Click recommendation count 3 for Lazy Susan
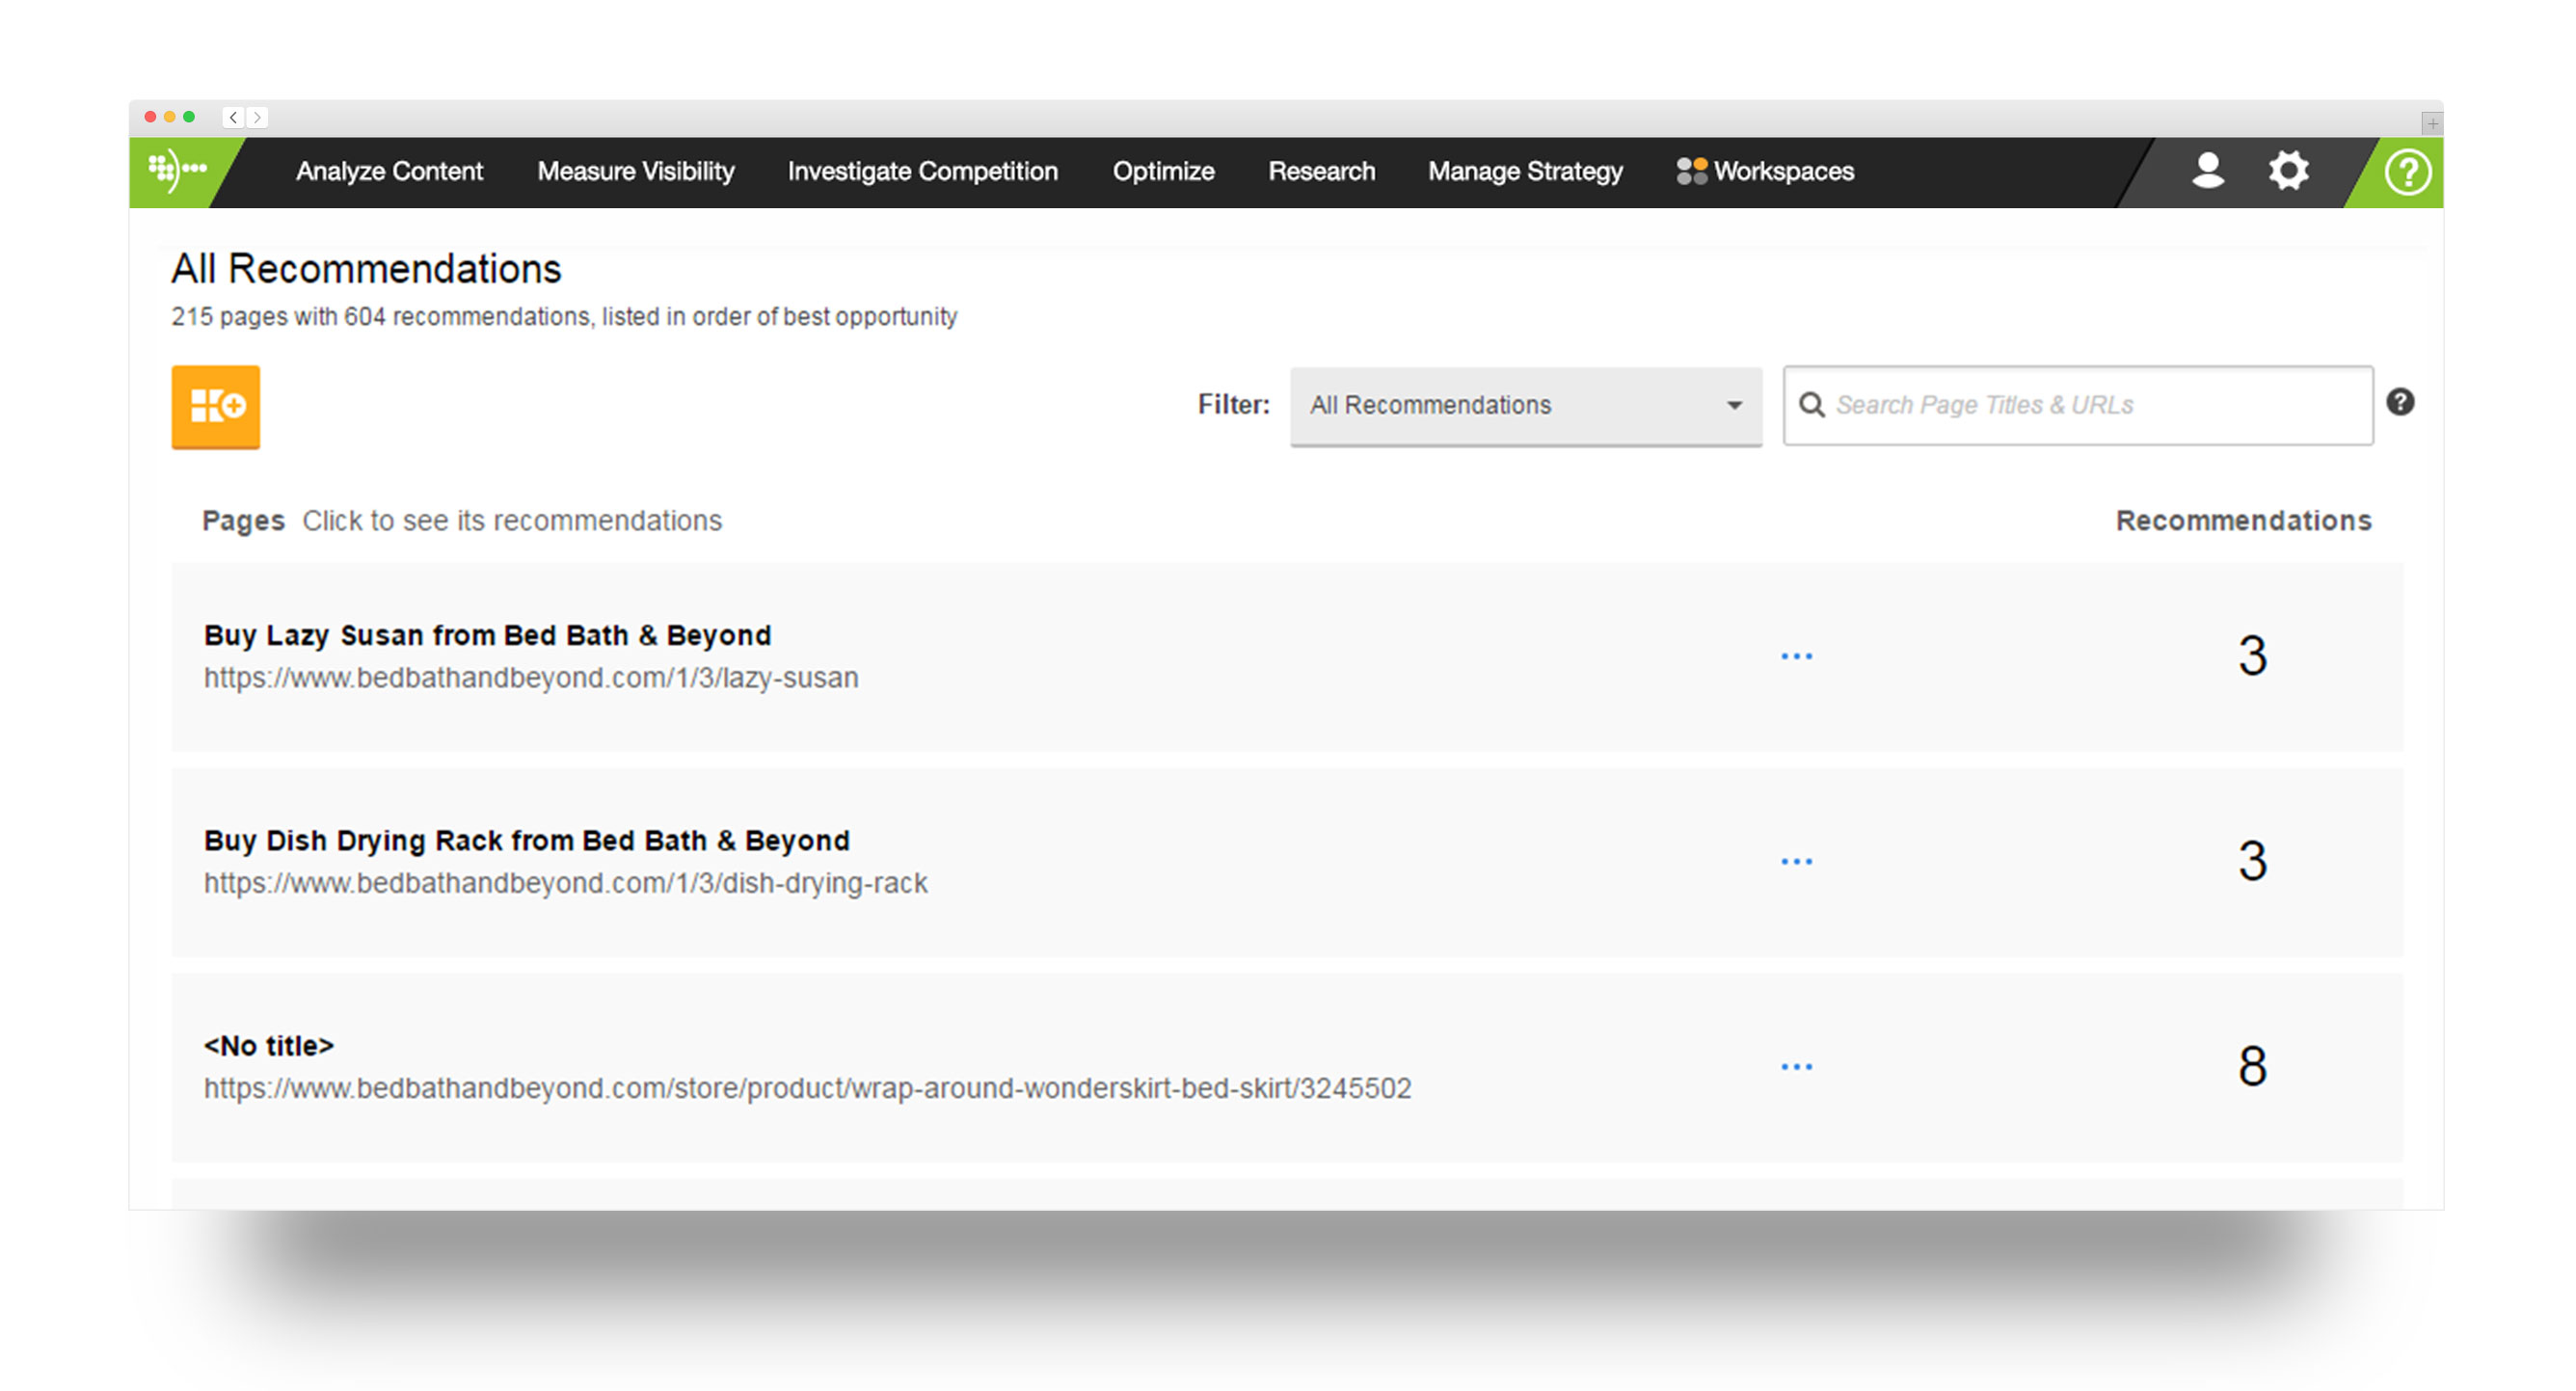Viewport: 2576px width, 1391px height. pos(2251,656)
